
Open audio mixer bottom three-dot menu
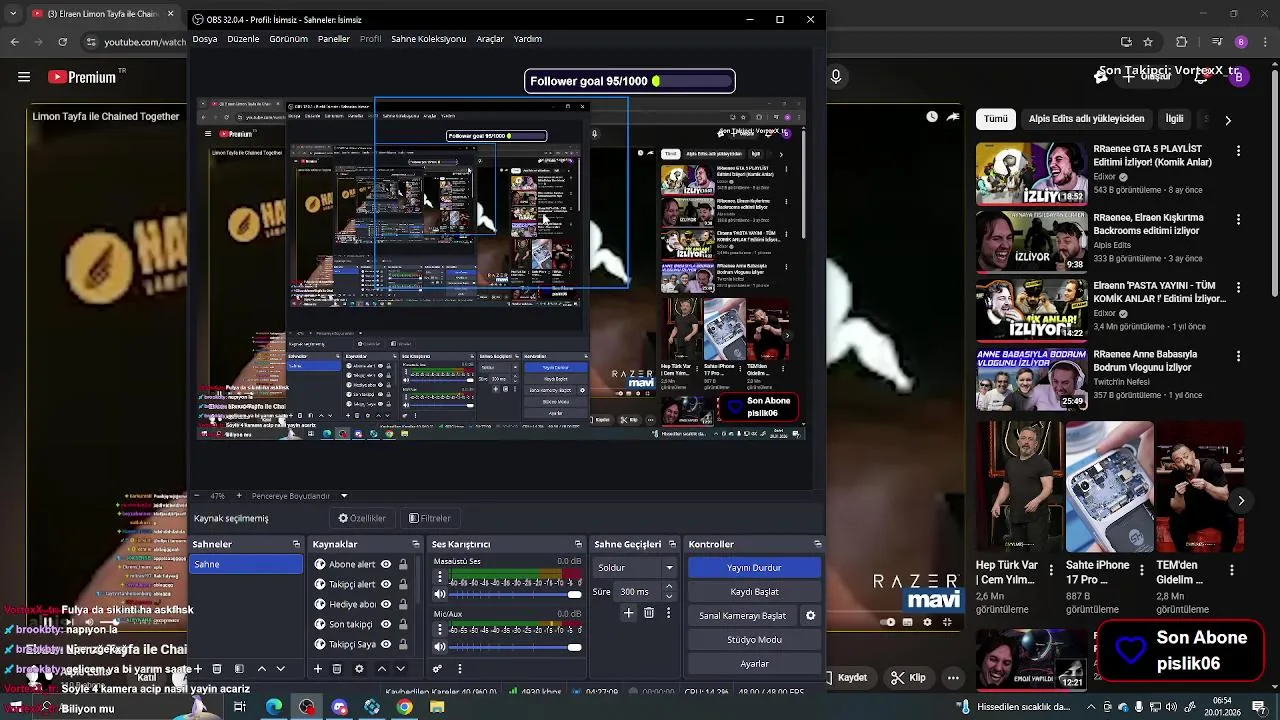[x=460, y=669]
